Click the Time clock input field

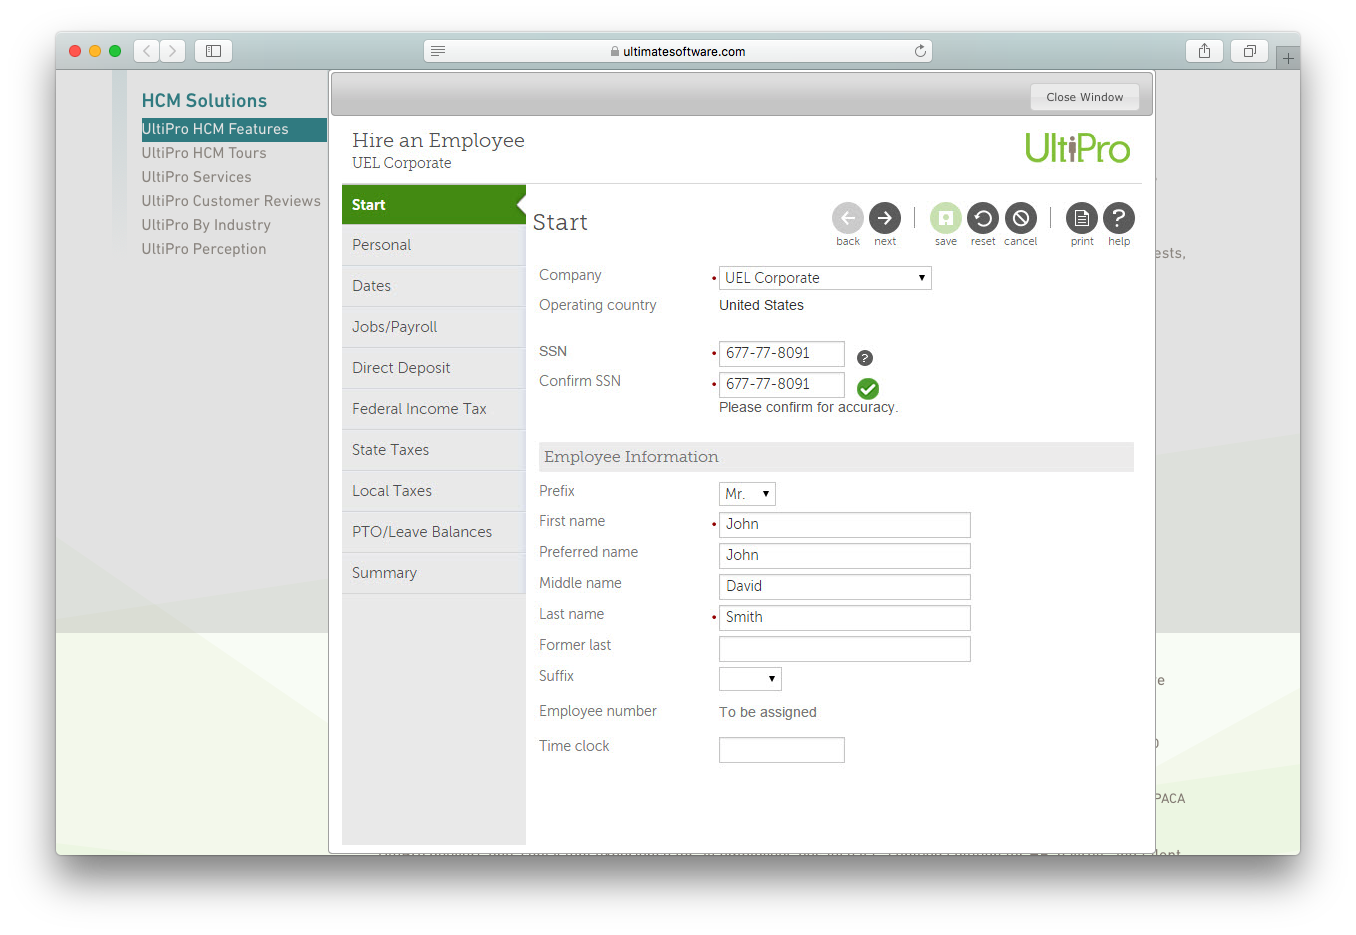782,750
